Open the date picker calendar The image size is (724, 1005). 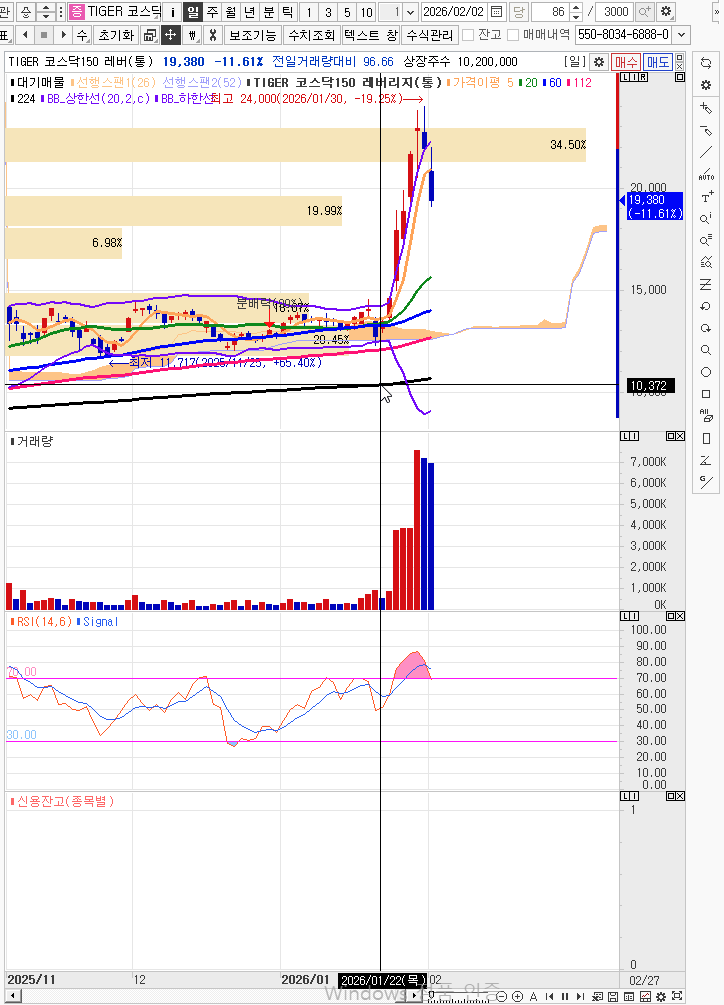tap(496, 12)
